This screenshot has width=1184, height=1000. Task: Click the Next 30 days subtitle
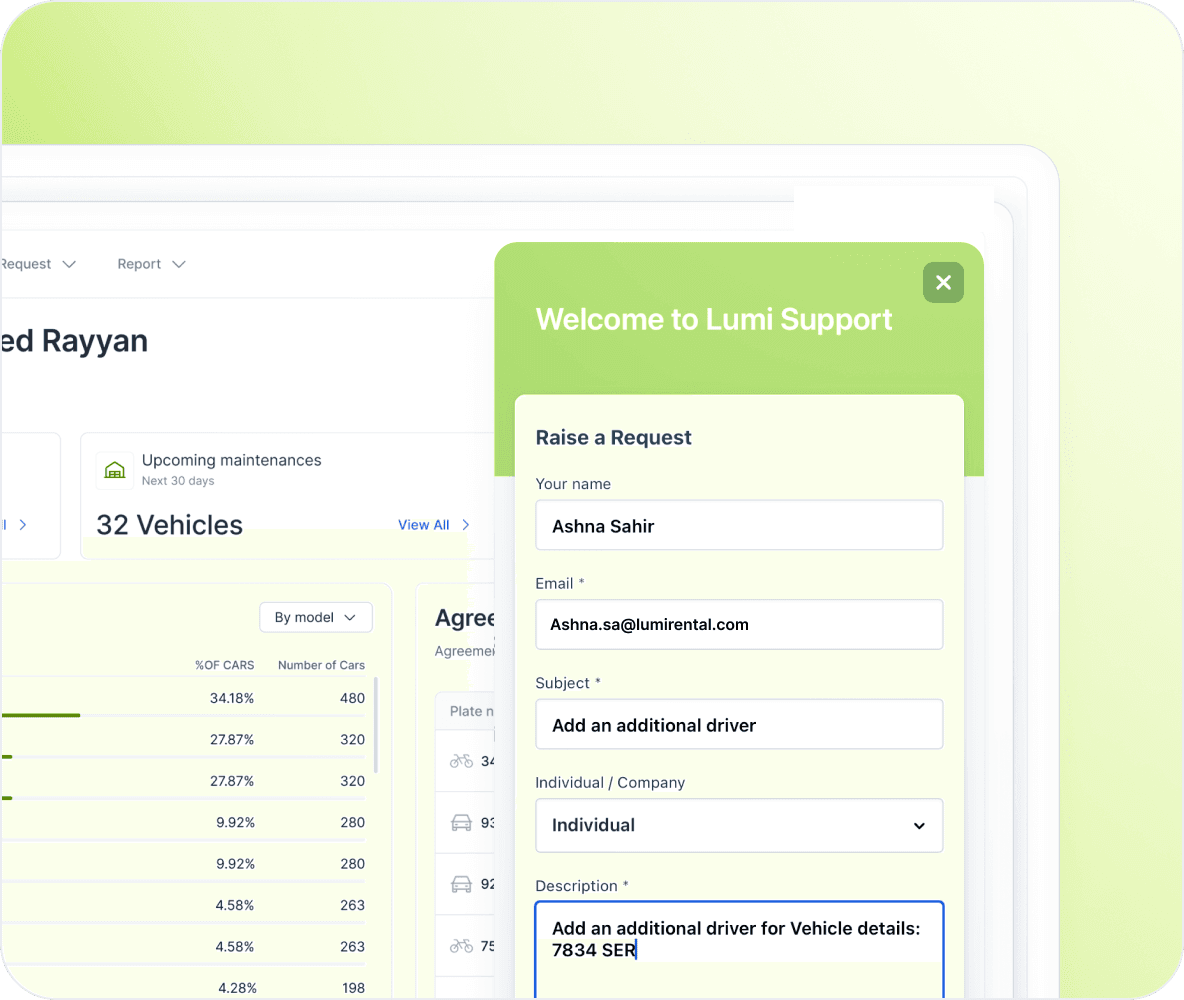click(x=178, y=481)
